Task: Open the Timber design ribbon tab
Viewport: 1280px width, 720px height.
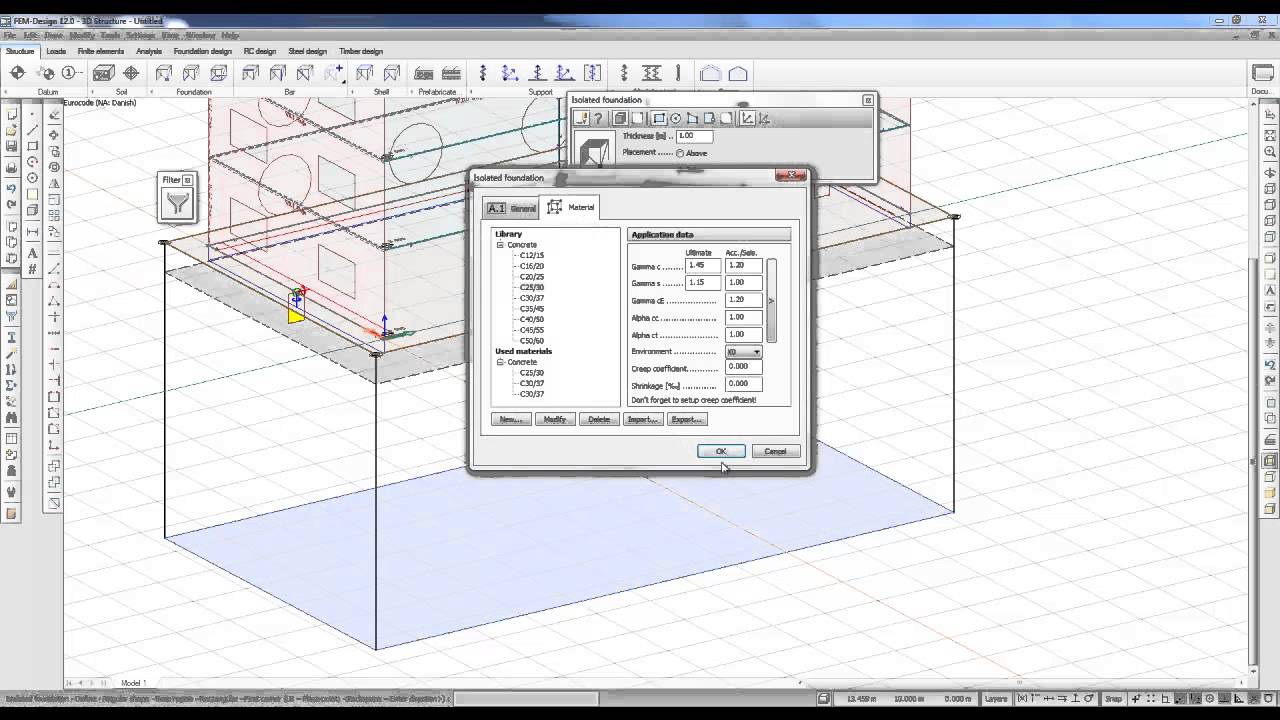Action: tap(361, 51)
